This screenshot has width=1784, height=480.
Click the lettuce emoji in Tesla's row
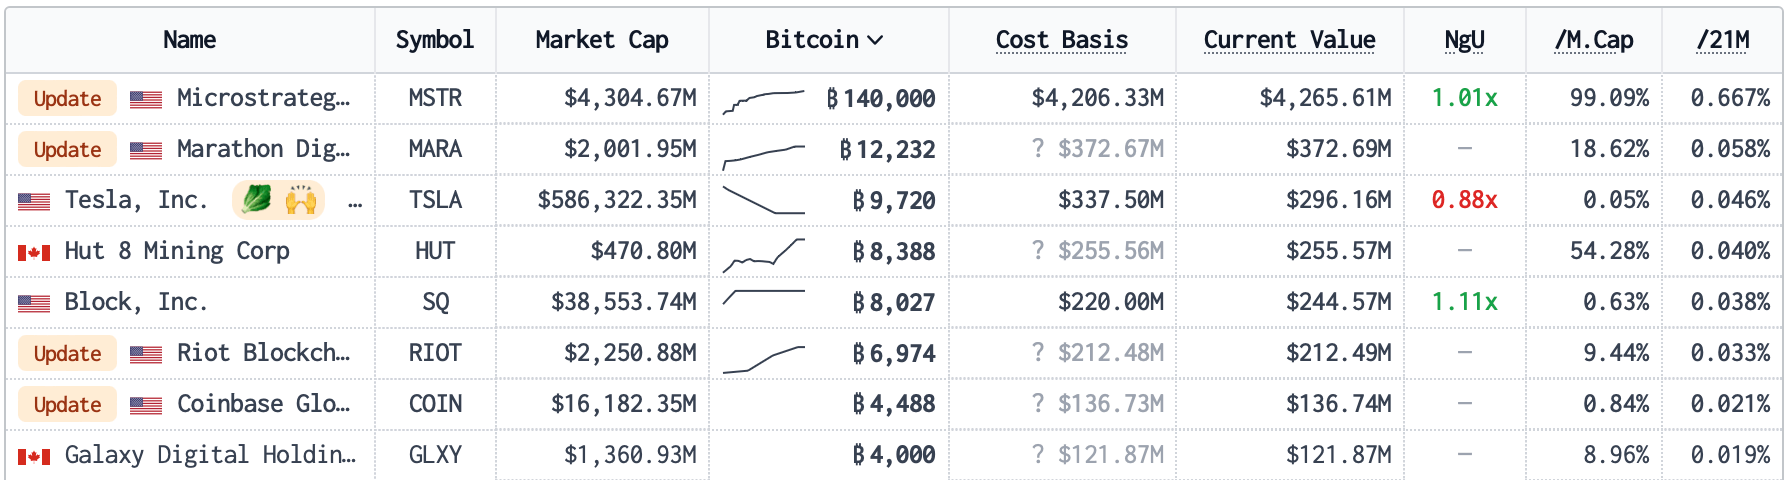(257, 200)
